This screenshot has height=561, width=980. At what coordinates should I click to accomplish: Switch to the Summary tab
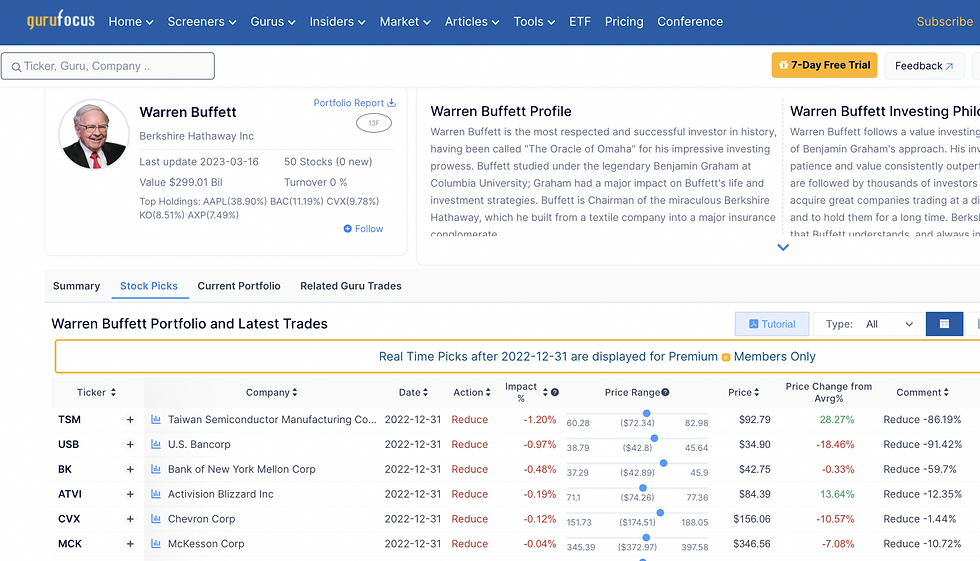pyautogui.click(x=76, y=286)
